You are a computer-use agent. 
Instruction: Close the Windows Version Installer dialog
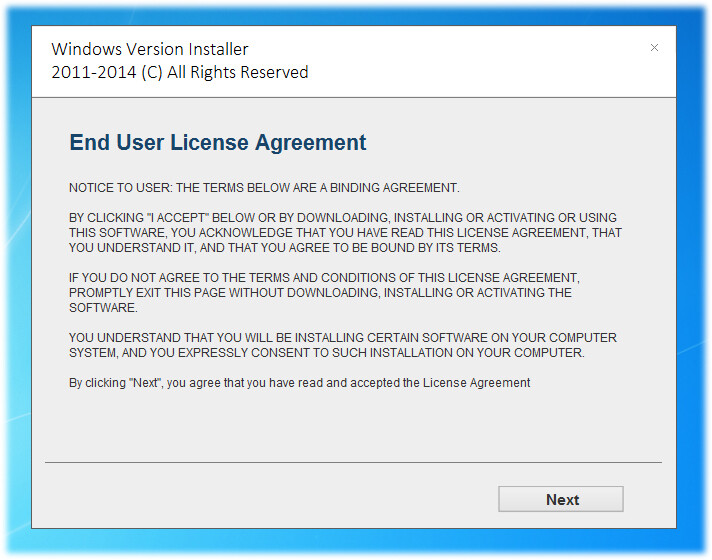[654, 48]
